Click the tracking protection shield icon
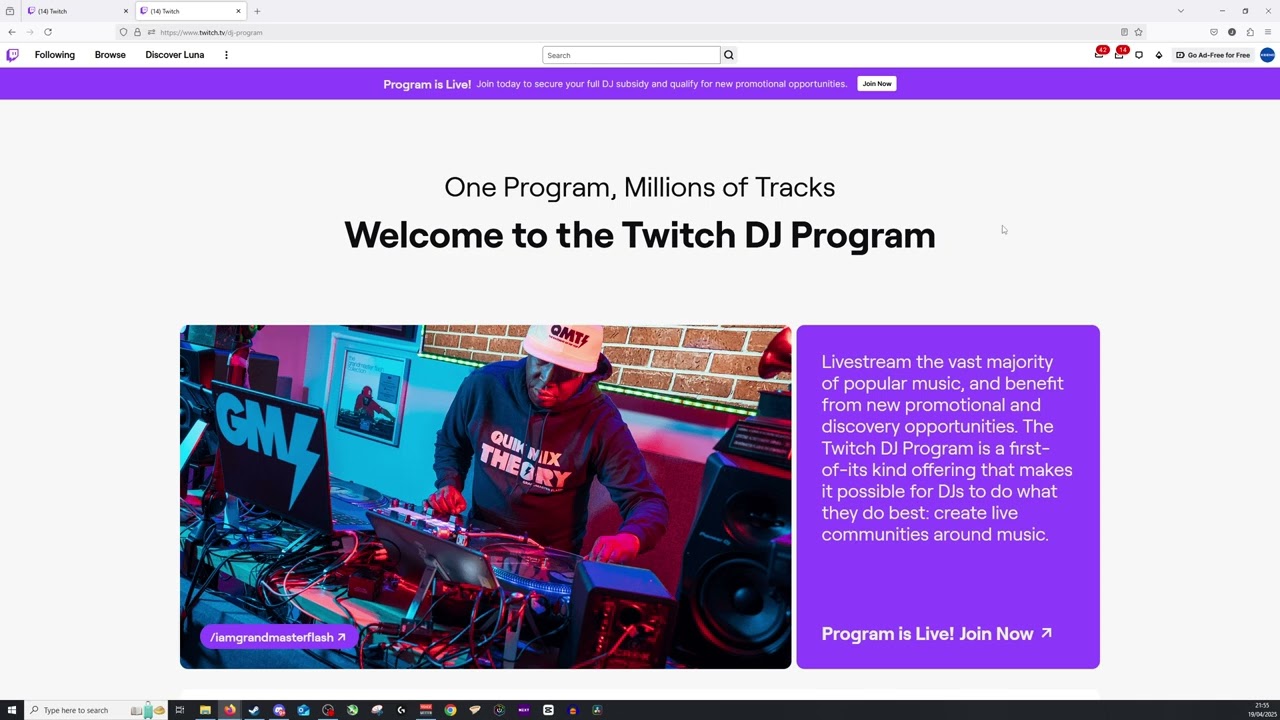The image size is (1280, 720). point(124,32)
